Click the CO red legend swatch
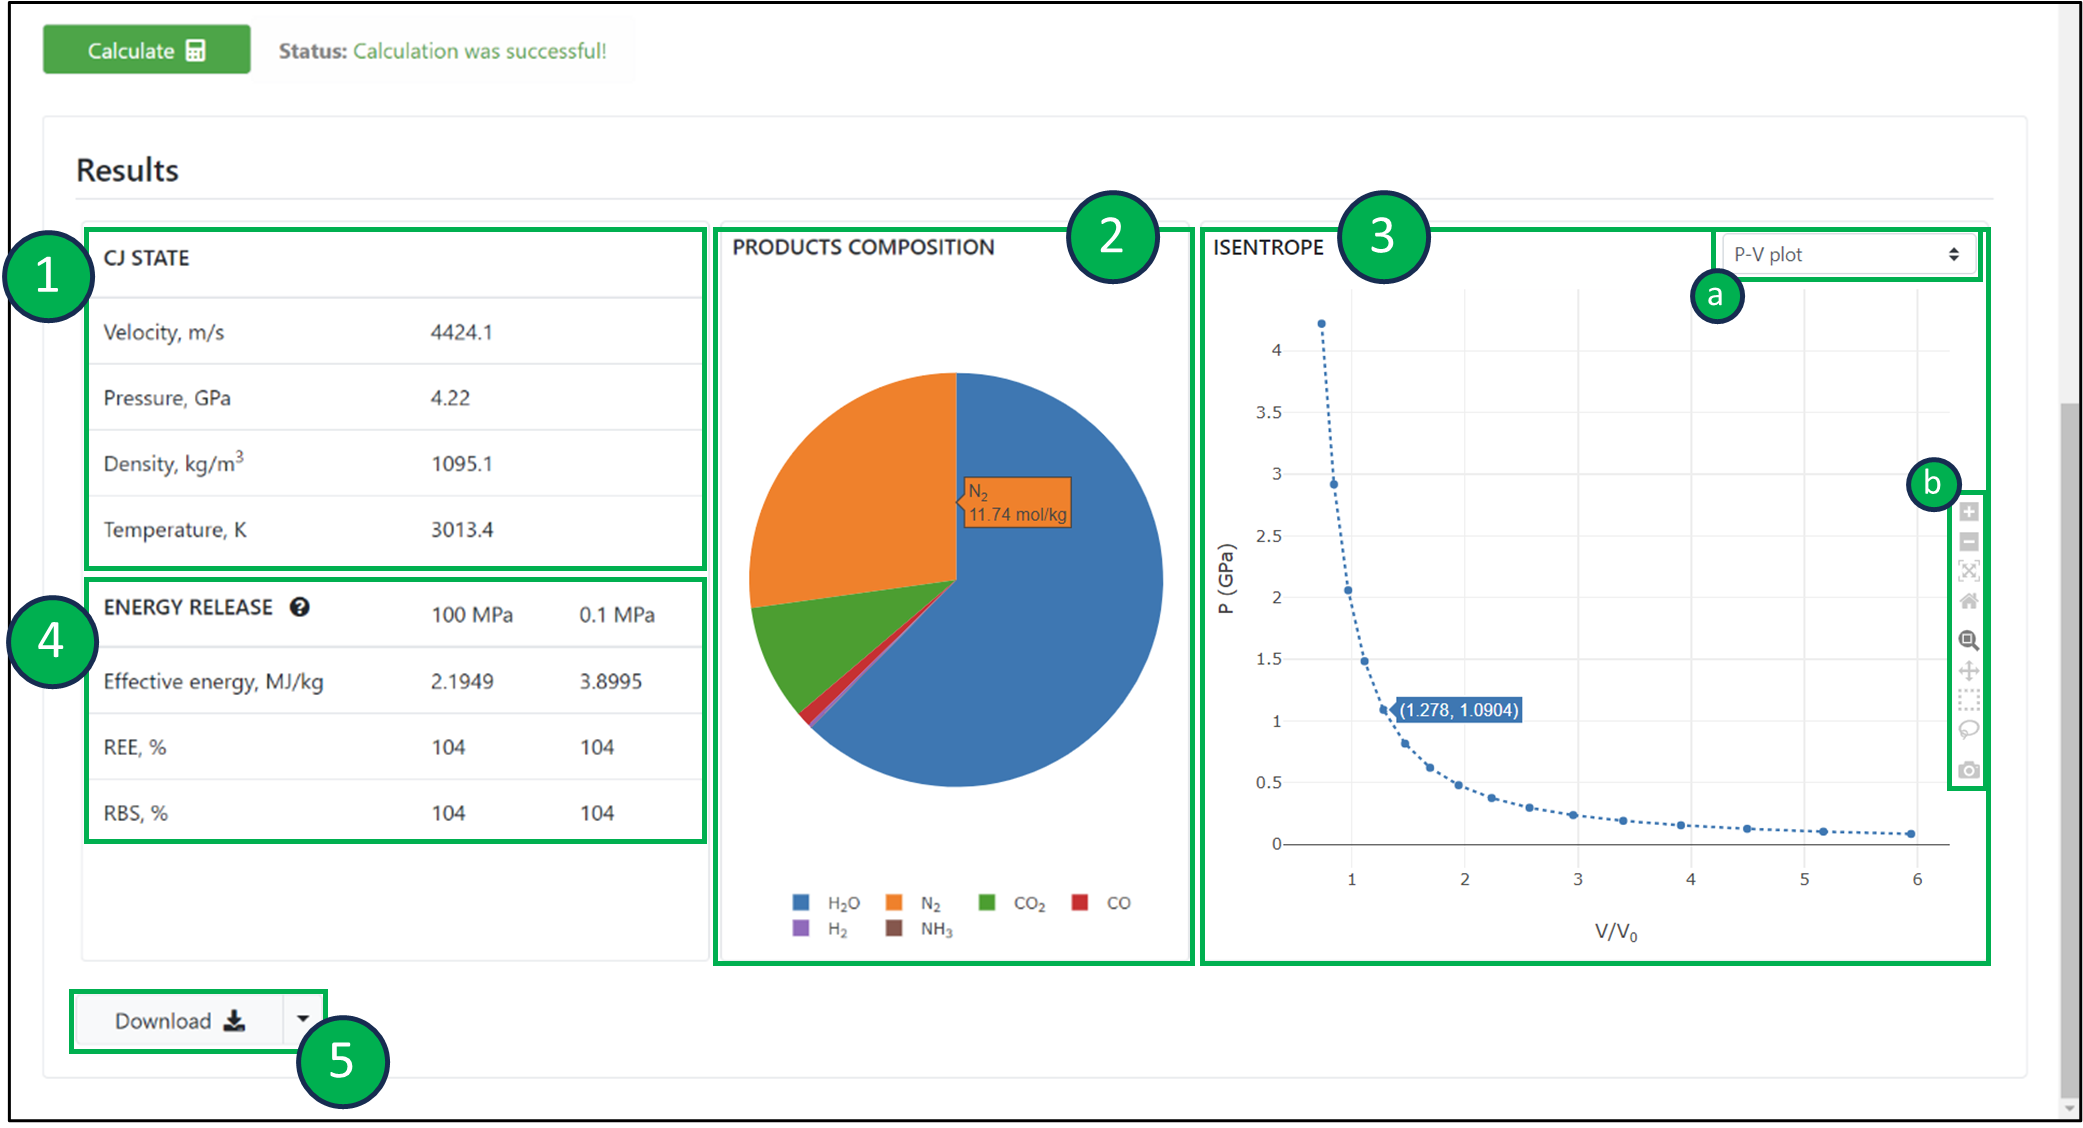 pos(1080,903)
